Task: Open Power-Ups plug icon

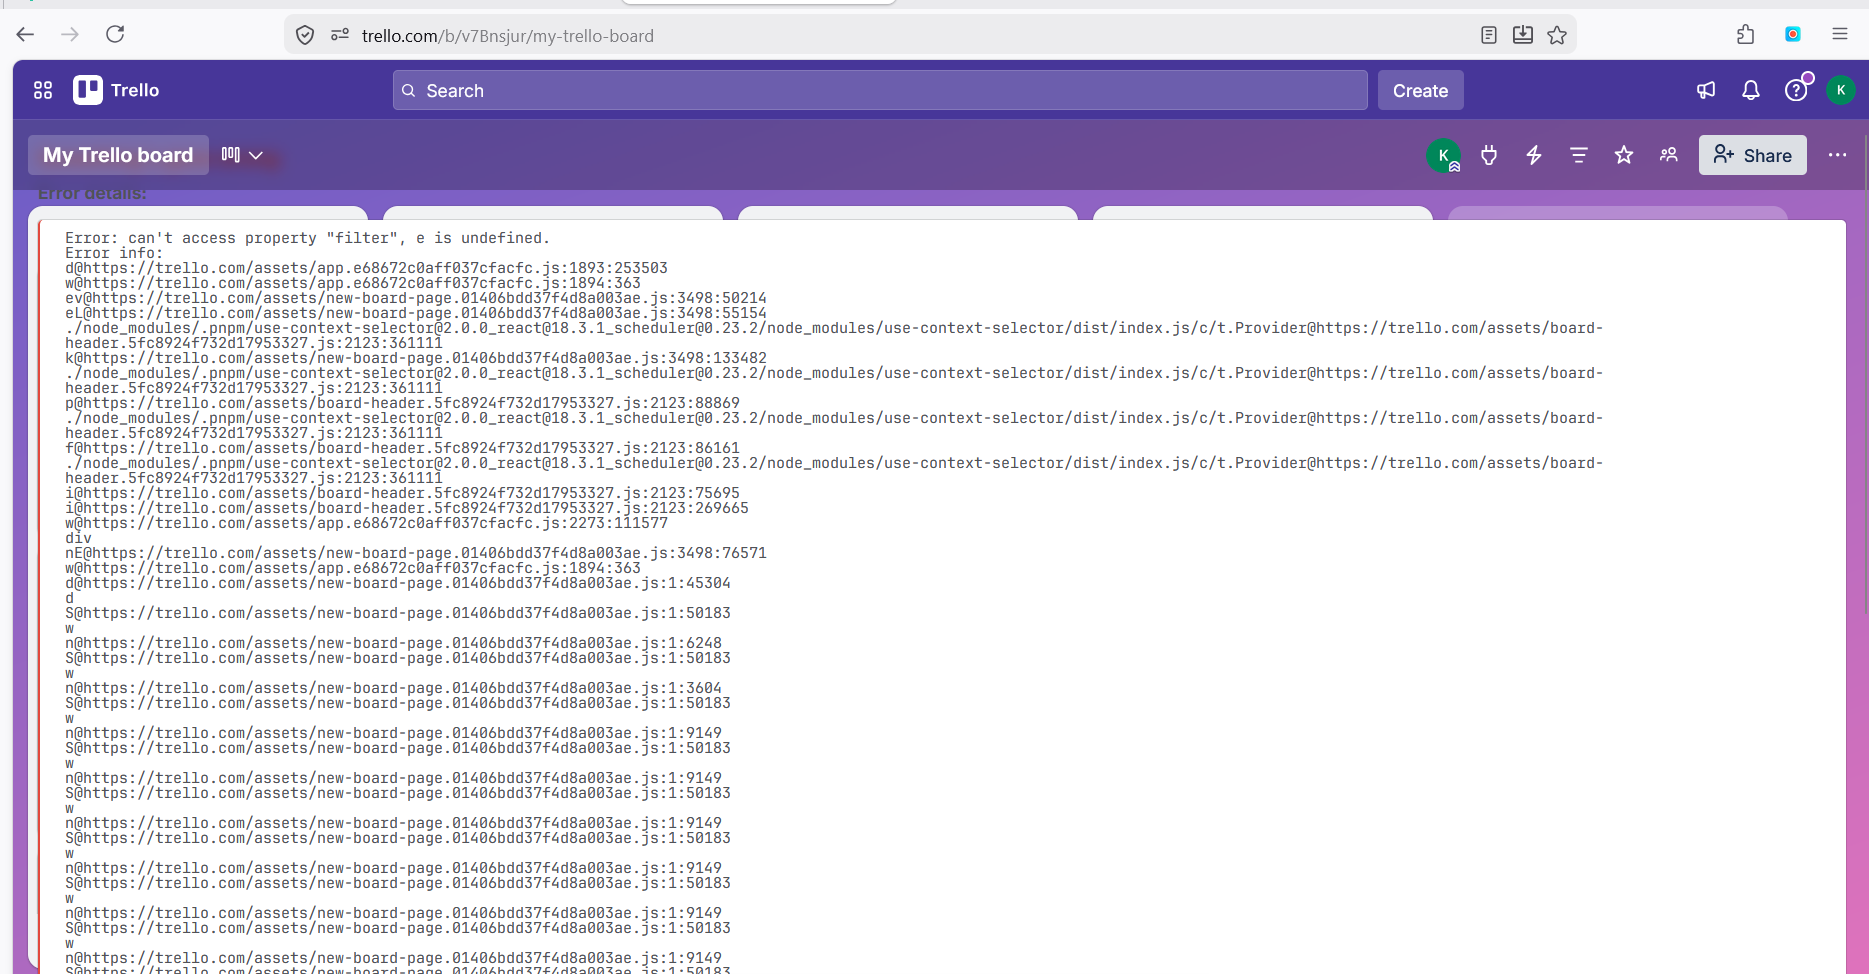Action: pyautogui.click(x=1489, y=155)
